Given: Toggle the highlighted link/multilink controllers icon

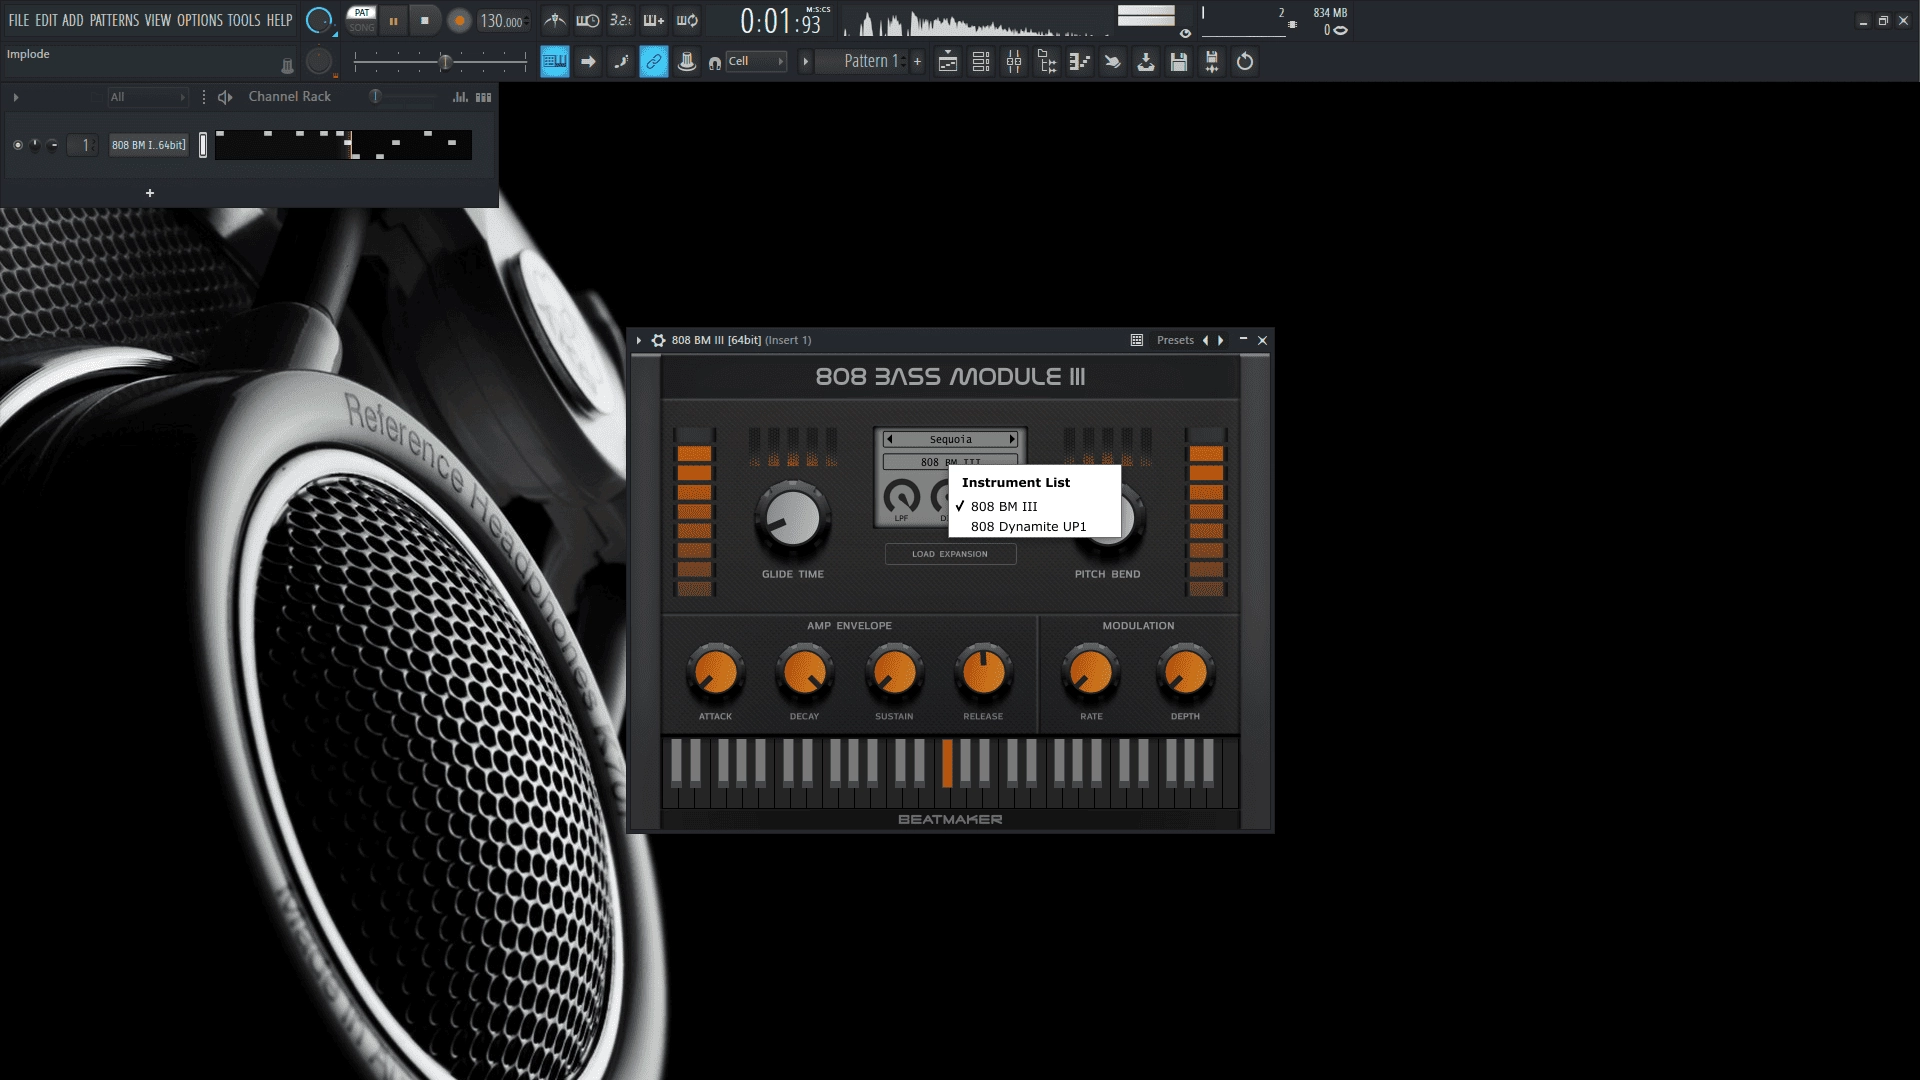Looking at the screenshot, I should [x=654, y=62].
